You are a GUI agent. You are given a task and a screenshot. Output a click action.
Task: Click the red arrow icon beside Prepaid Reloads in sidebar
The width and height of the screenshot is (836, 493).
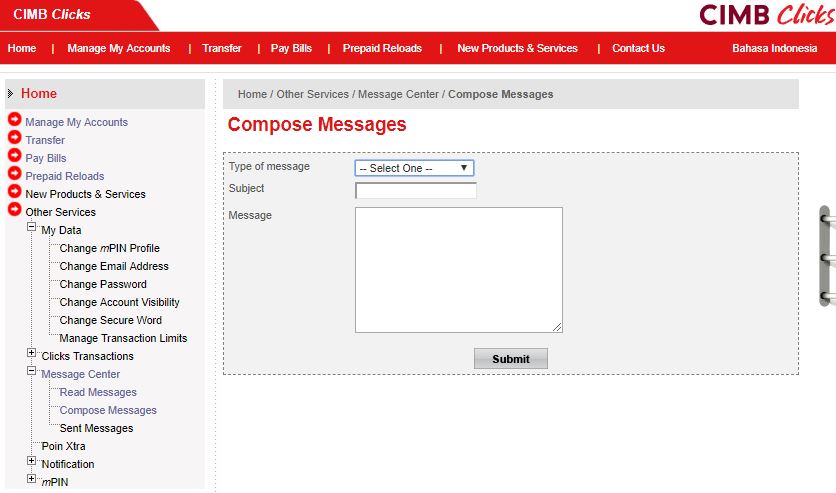click(14, 174)
